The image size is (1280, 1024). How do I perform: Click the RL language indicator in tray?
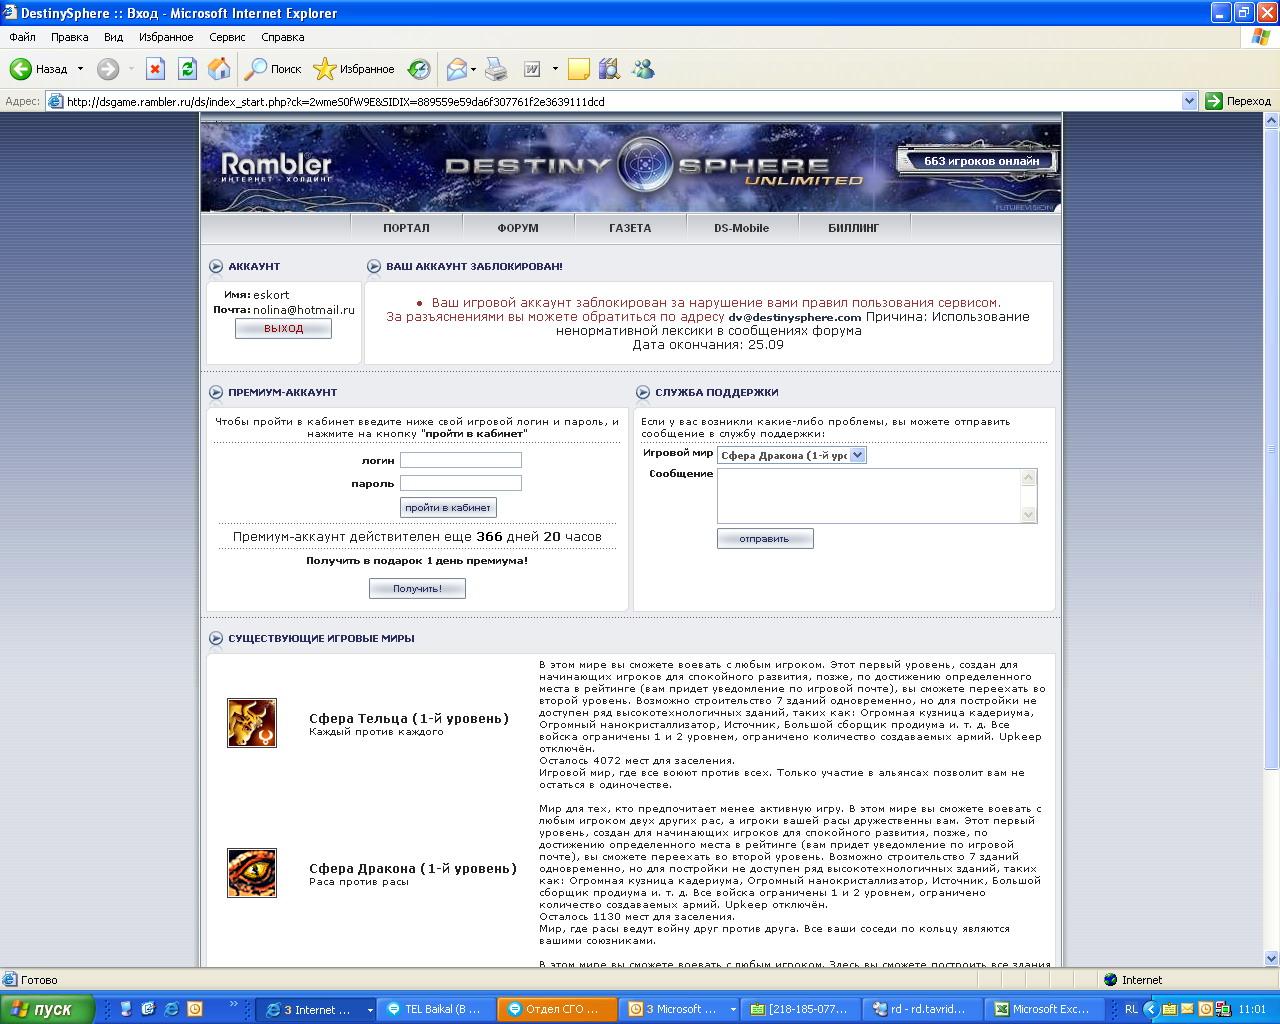click(x=1131, y=1009)
